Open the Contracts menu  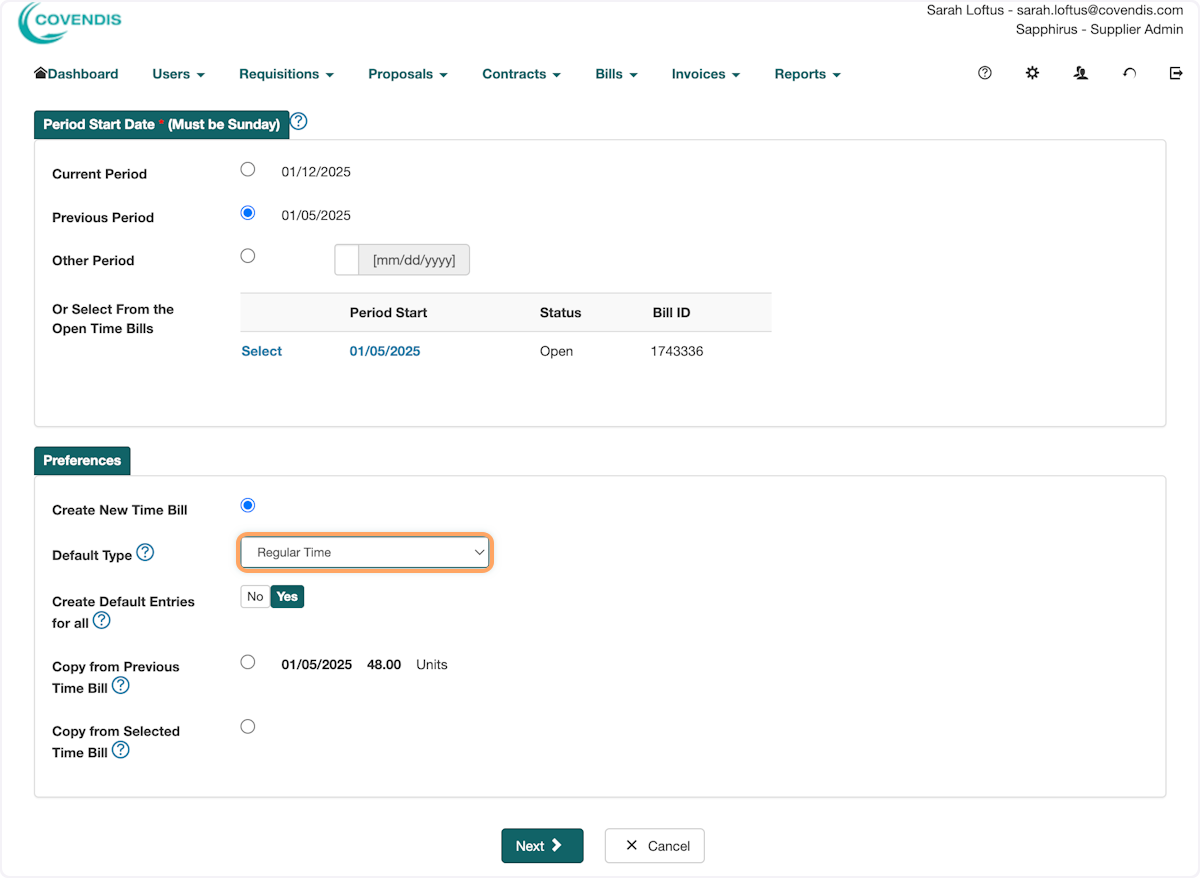pos(520,74)
